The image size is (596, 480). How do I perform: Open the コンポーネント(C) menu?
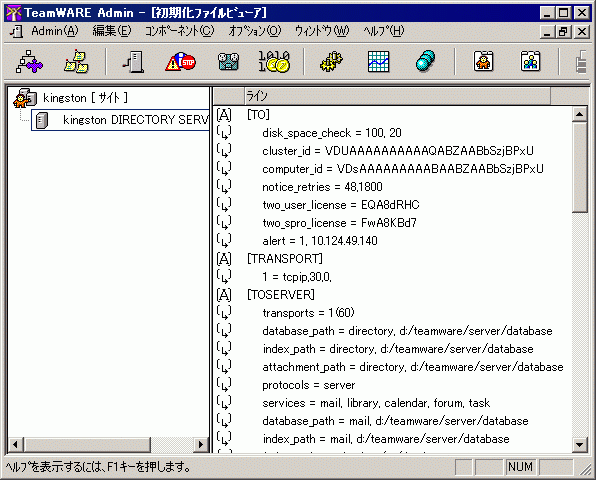pyautogui.click(x=179, y=31)
